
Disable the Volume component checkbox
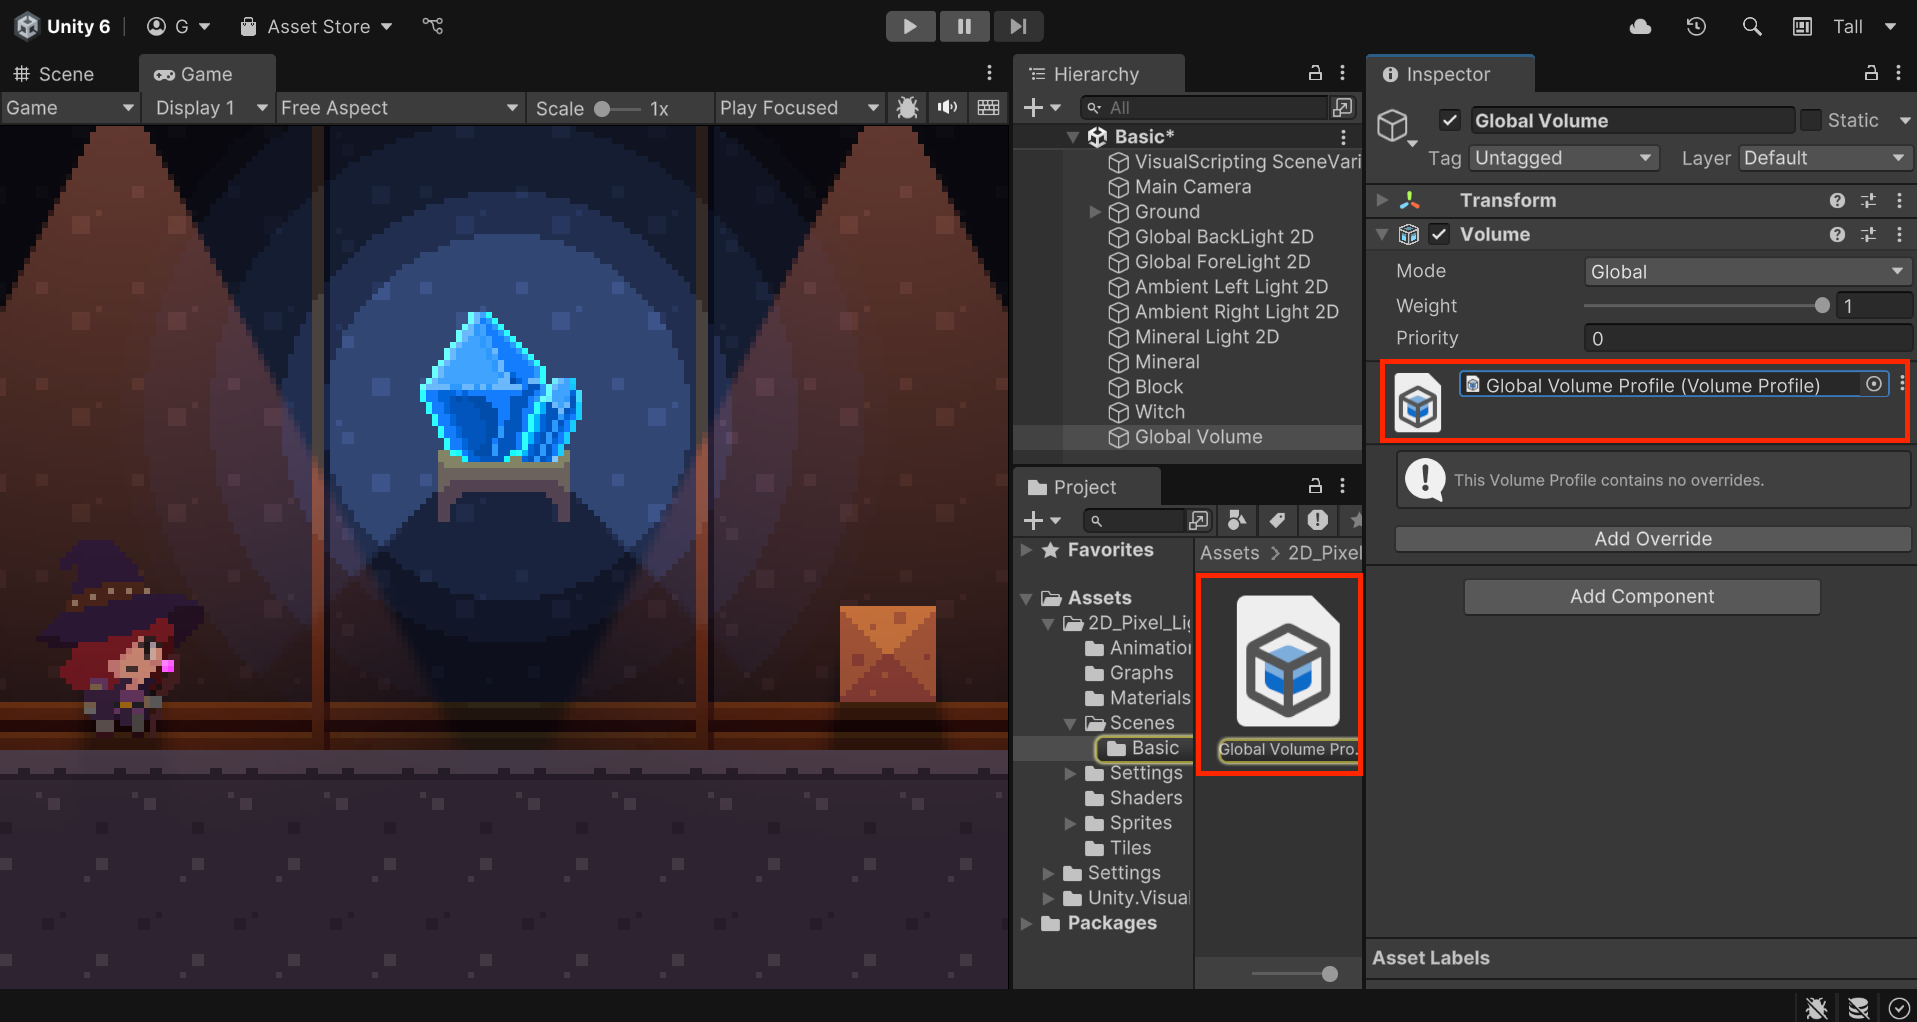[1439, 235]
